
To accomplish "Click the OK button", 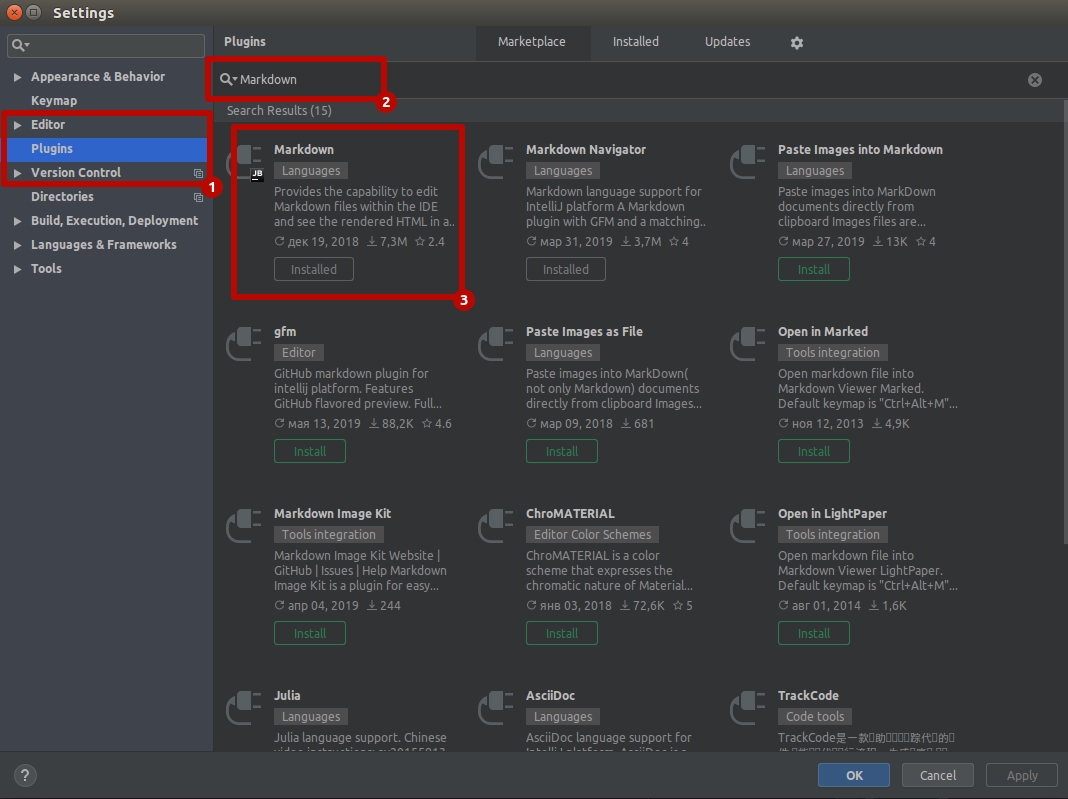I will 854,775.
